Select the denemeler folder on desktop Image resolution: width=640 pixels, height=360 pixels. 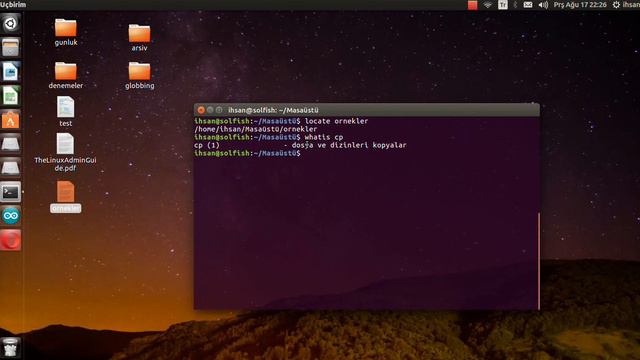(x=66, y=76)
